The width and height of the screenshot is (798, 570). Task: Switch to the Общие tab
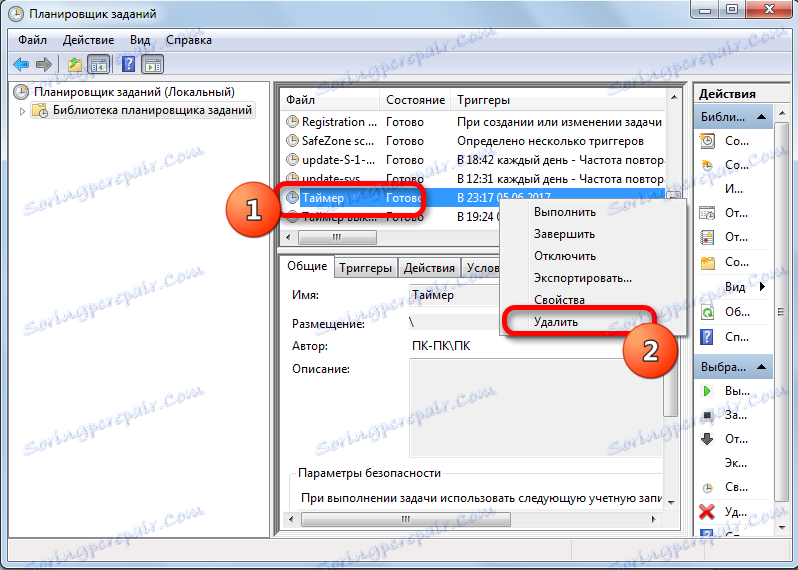click(307, 266)
